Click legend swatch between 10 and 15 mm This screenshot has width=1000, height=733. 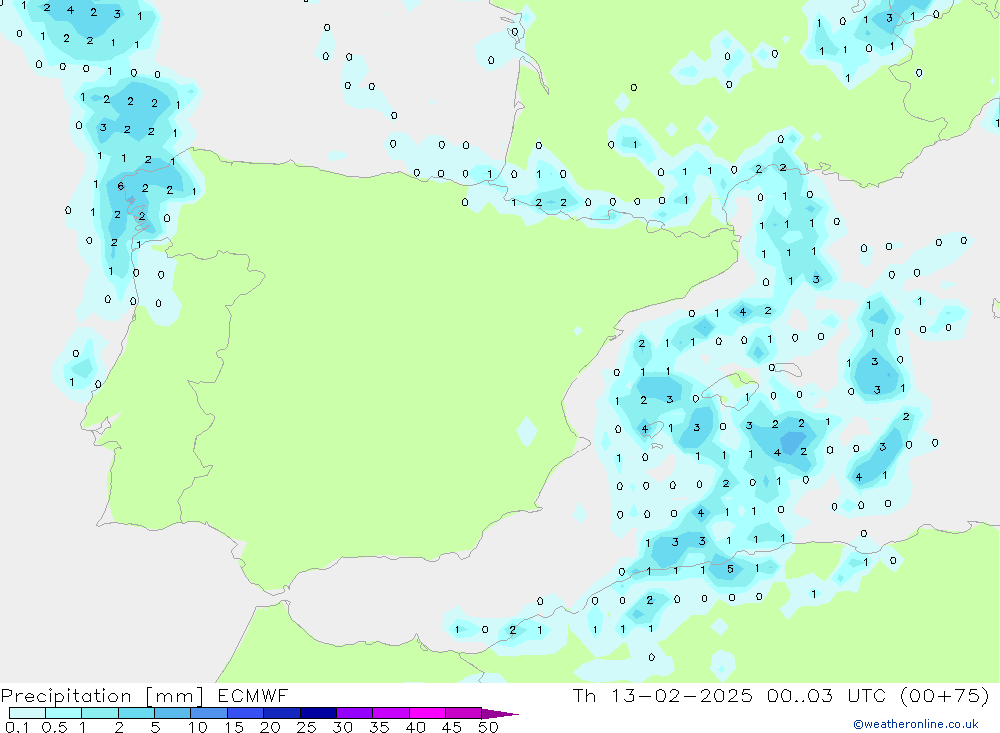tap(209, 713)
